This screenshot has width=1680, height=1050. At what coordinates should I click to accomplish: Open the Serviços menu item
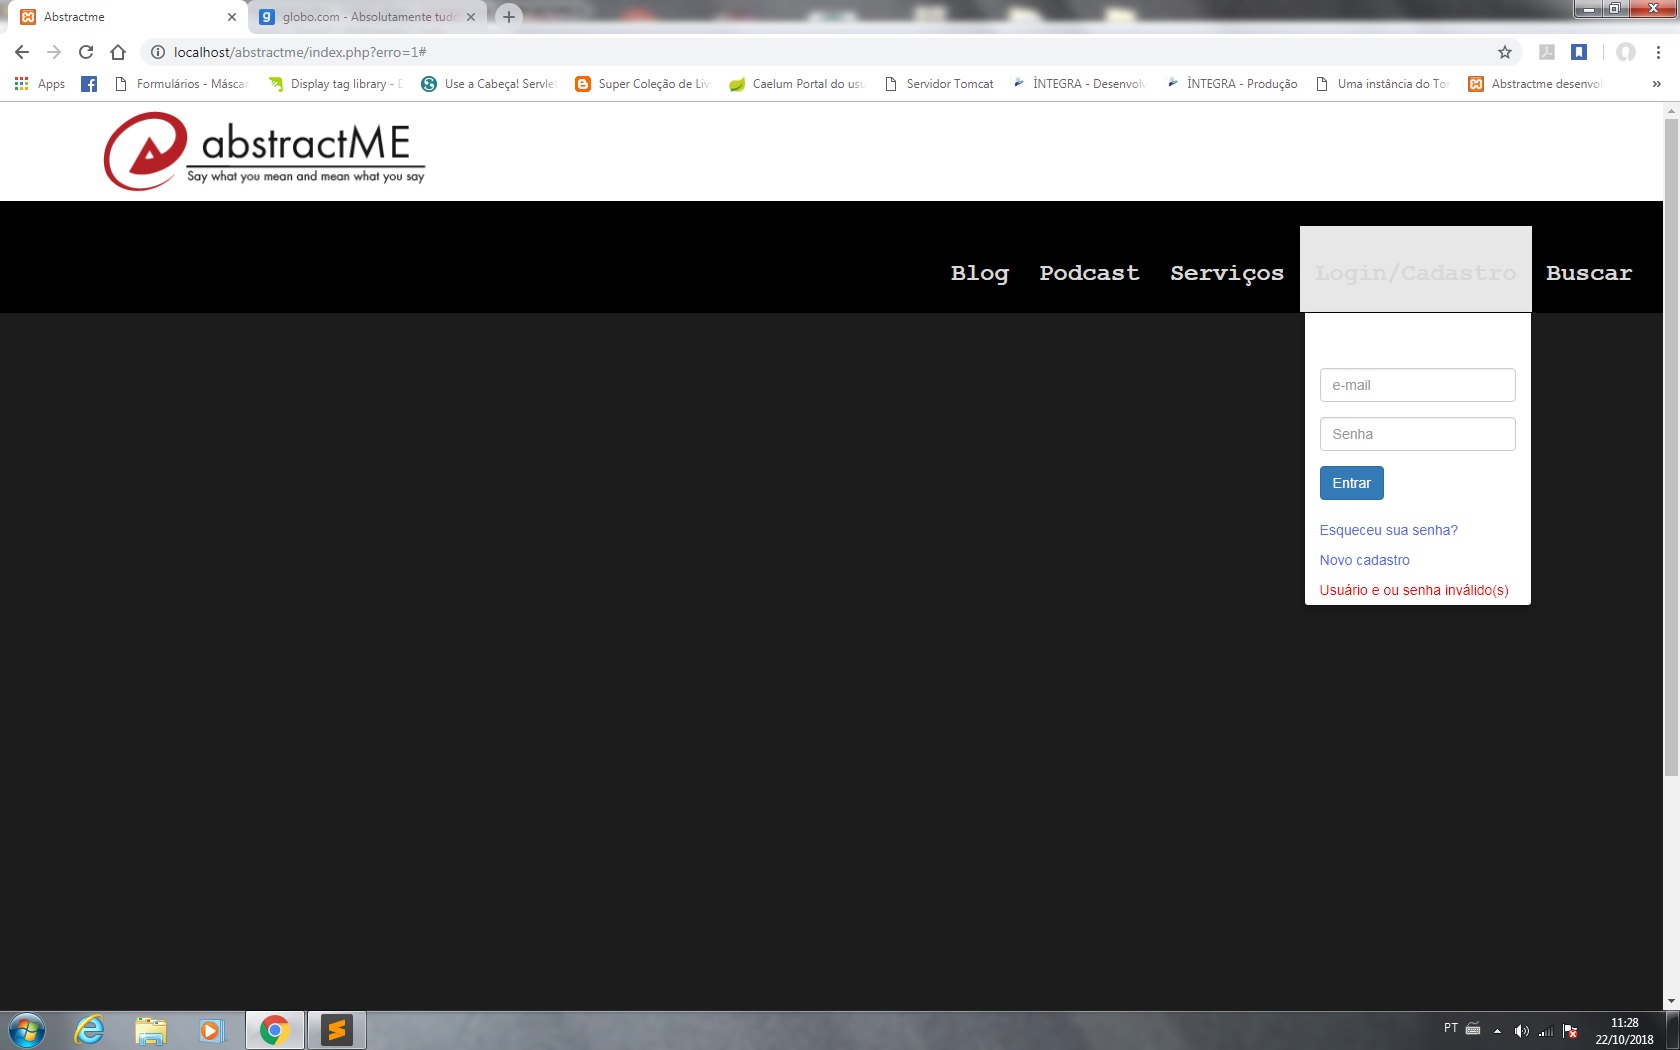pyautogui.click(x=1227, y=273)
